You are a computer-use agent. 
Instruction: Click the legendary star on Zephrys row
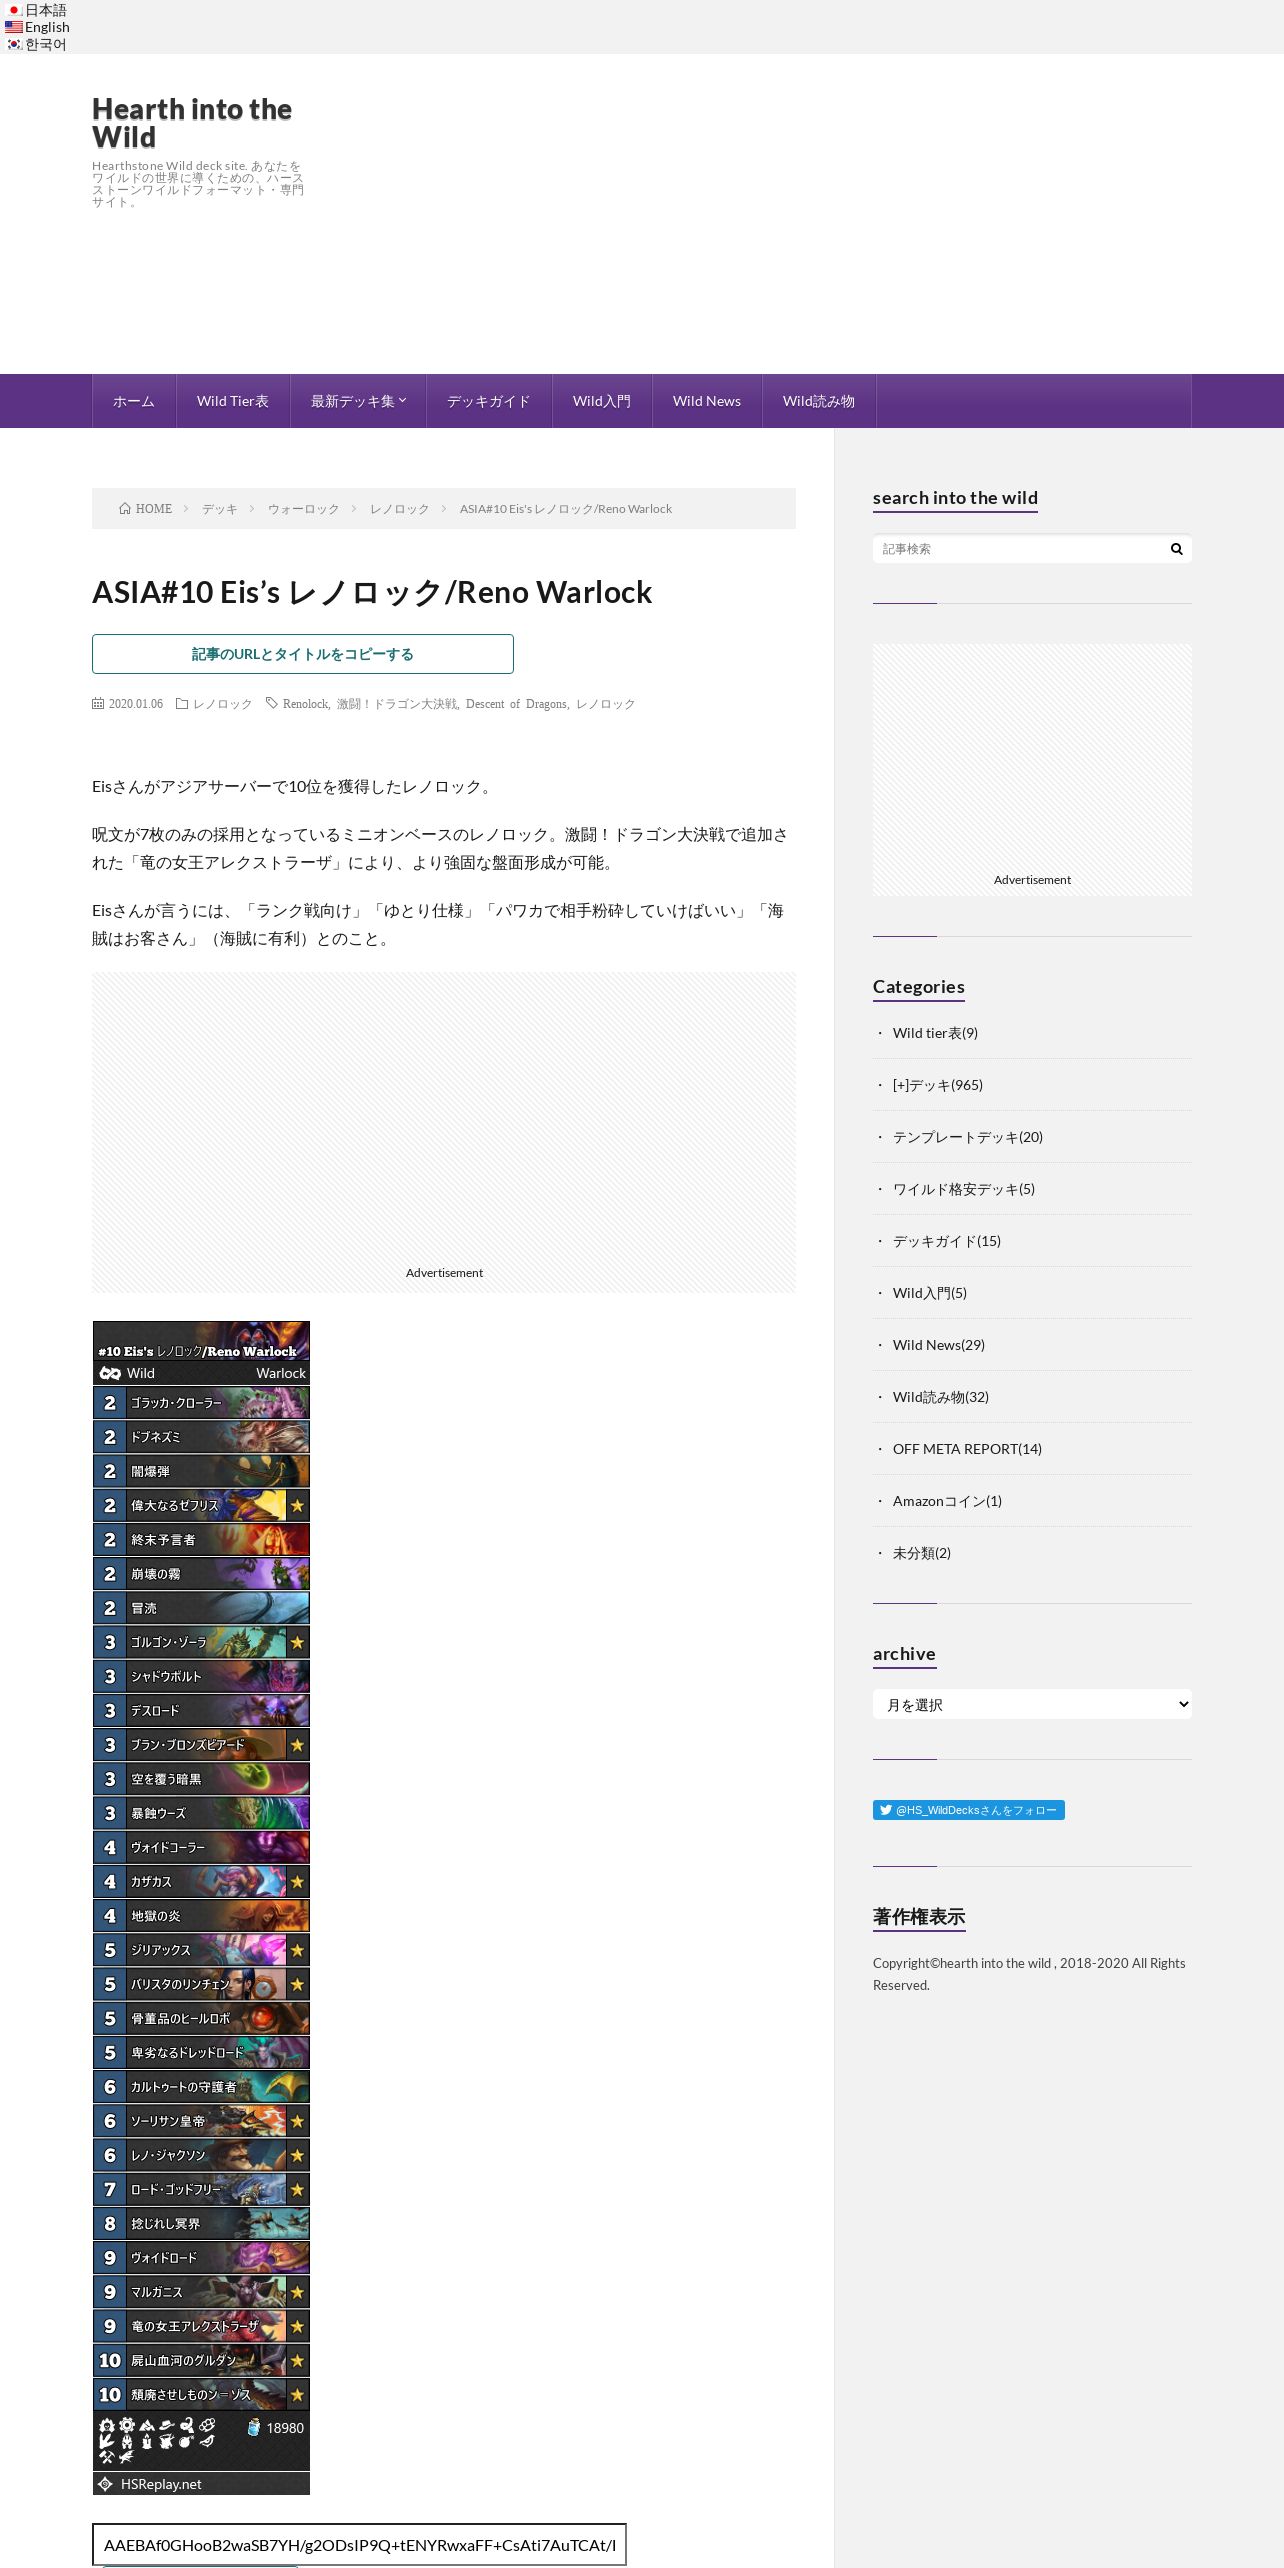click(297, 1505)
